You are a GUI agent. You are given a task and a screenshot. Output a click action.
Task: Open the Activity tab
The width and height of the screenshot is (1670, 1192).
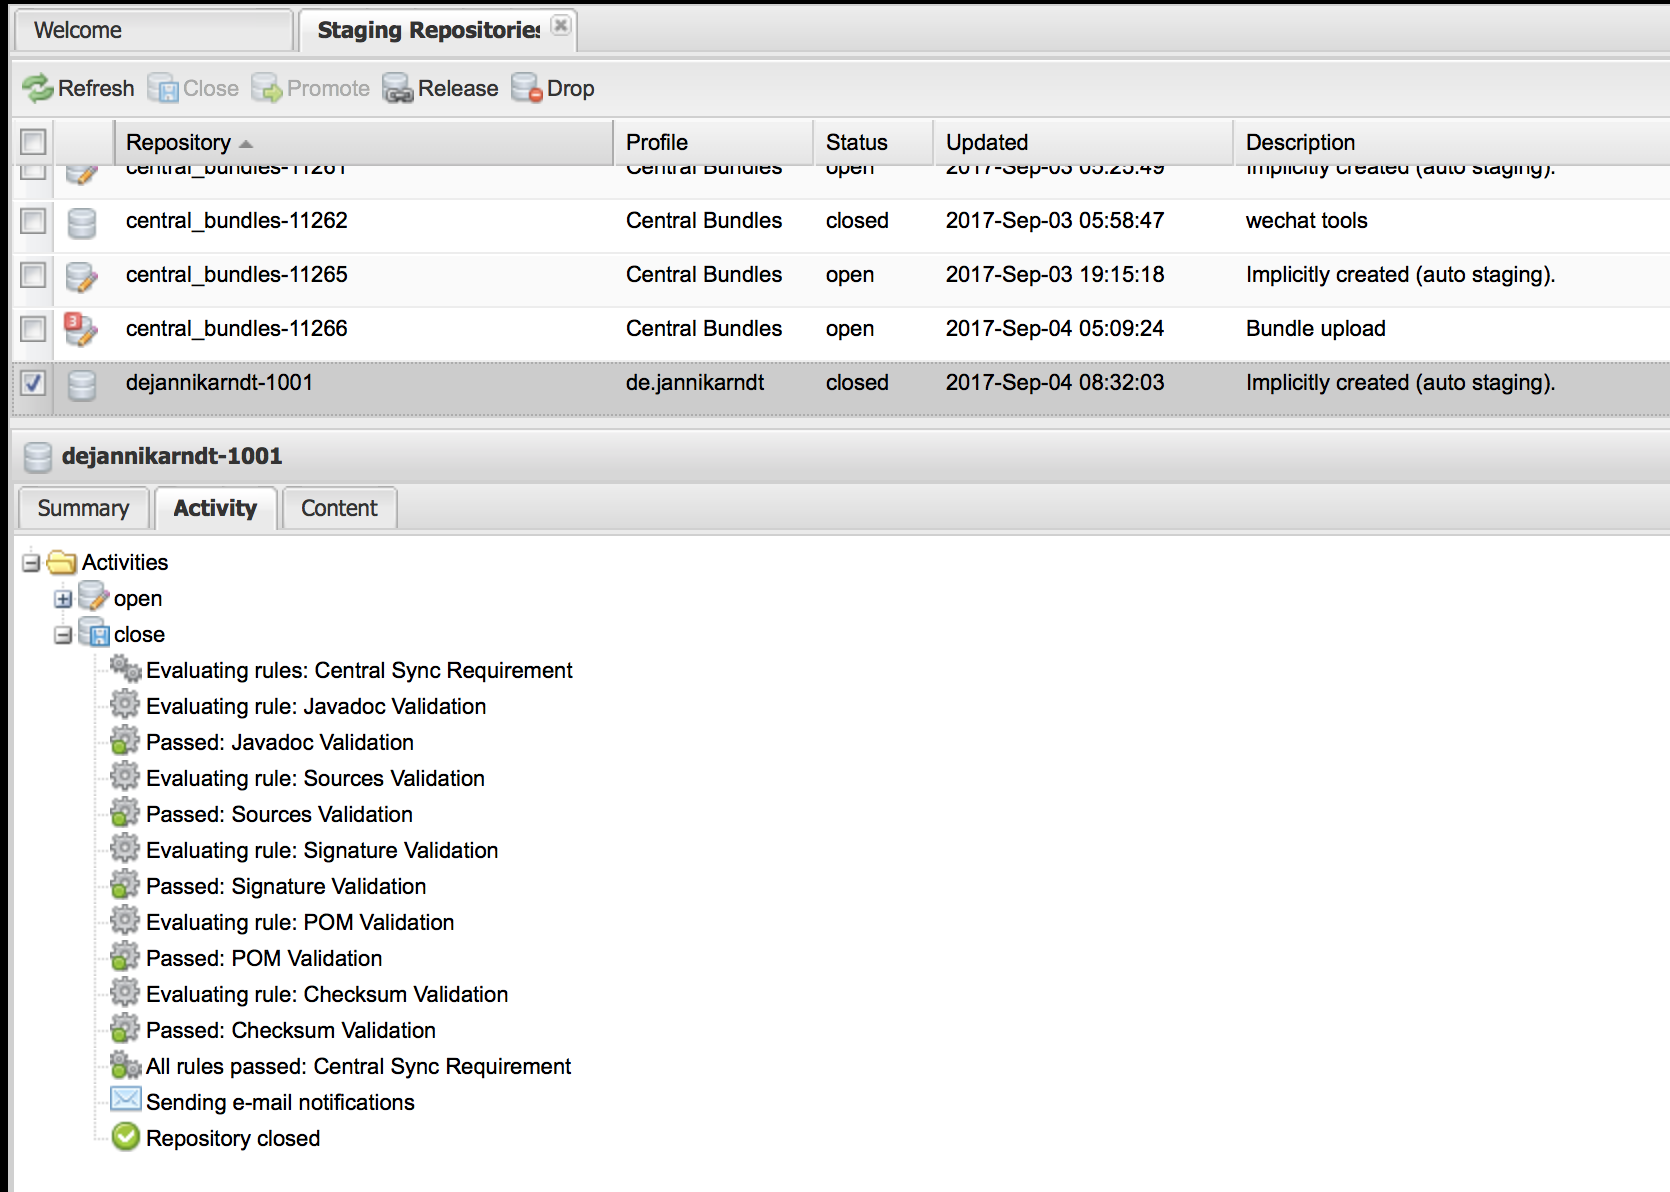click(x=215, y=508)
